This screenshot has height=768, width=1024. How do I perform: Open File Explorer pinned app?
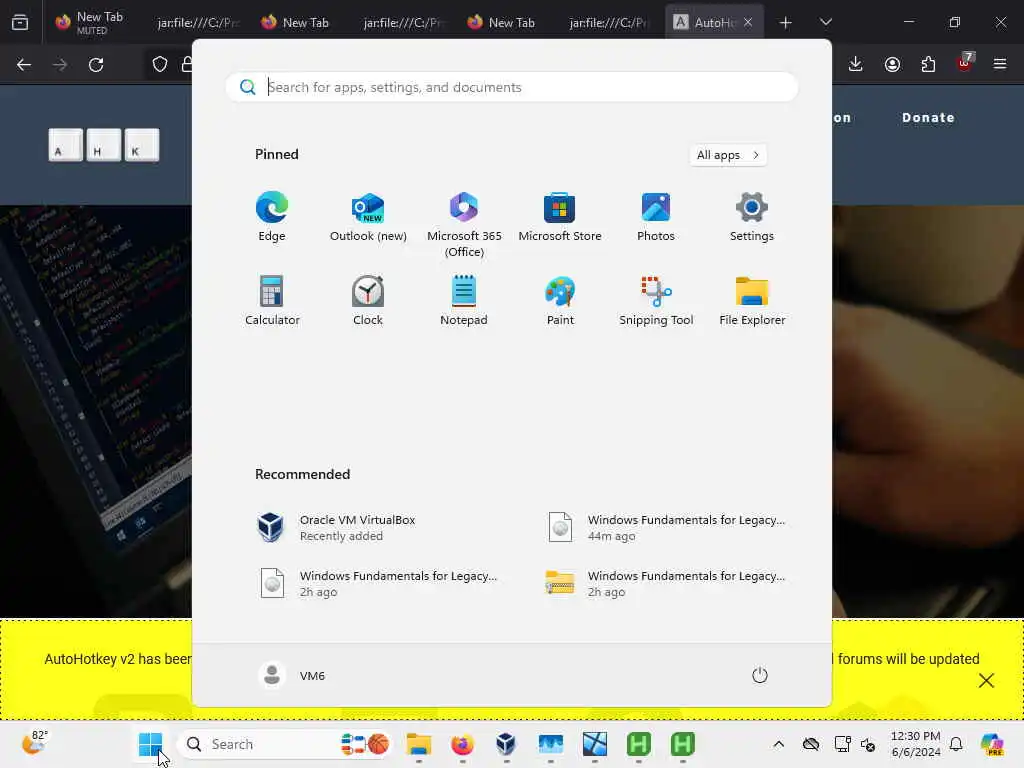[x=752, y=301]
